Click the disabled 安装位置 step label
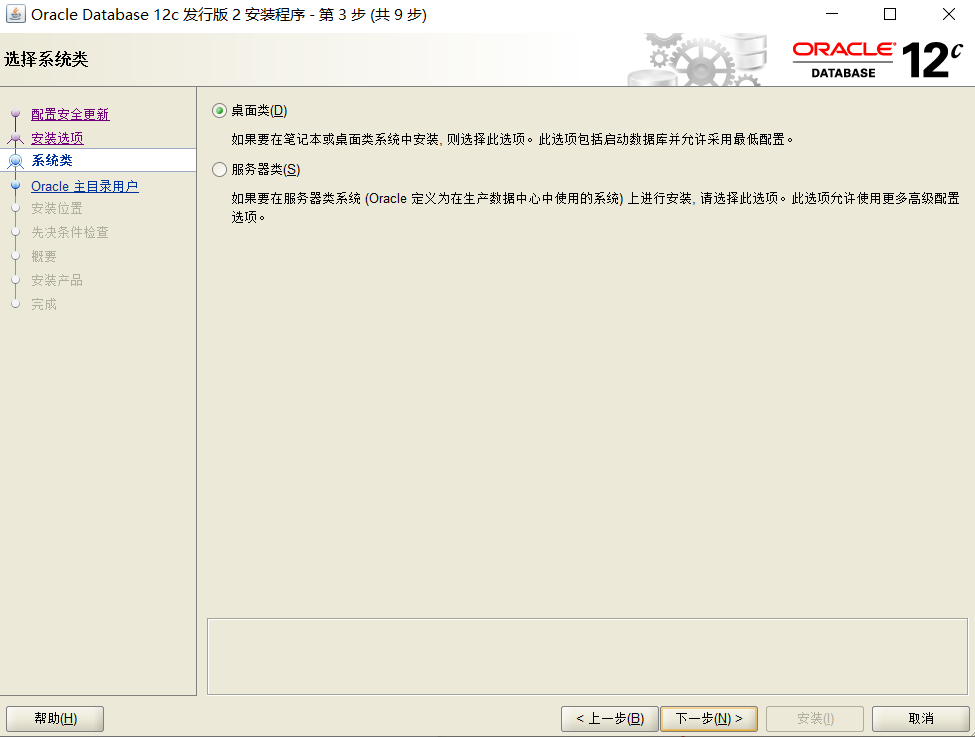This screenshot has height=737, width=975. coord(57,208)
